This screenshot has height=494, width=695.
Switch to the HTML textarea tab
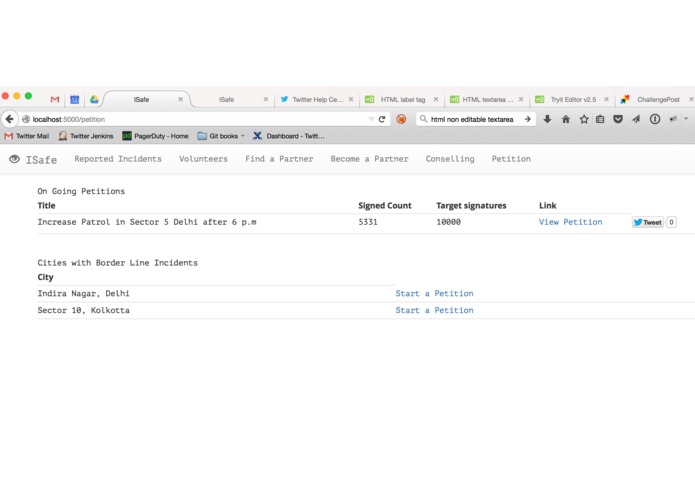click(x=488, y=100)
